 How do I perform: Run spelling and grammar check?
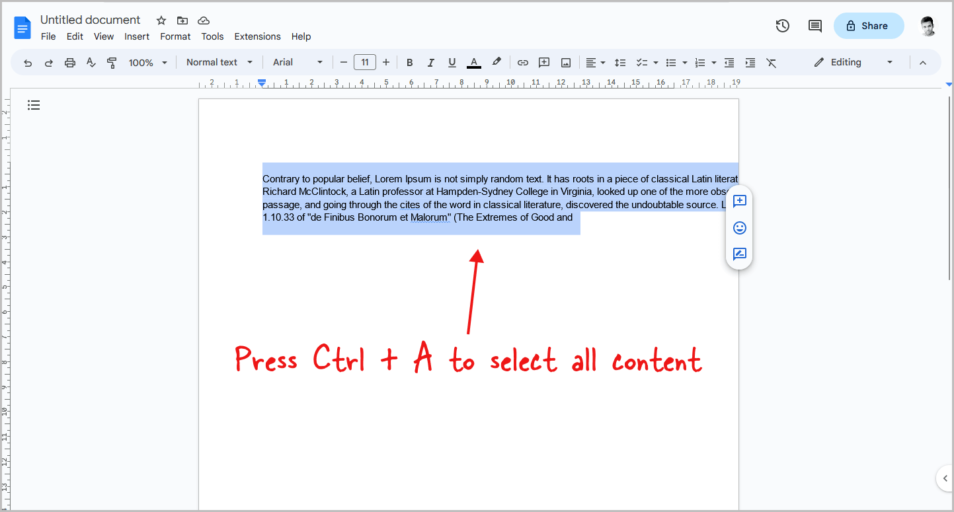91,62
